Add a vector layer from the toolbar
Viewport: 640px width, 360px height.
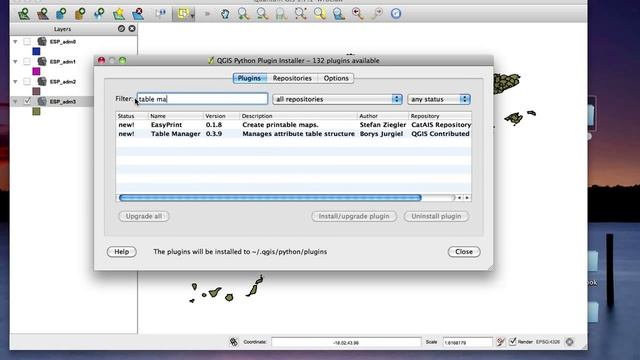click(x=24, y=14)
